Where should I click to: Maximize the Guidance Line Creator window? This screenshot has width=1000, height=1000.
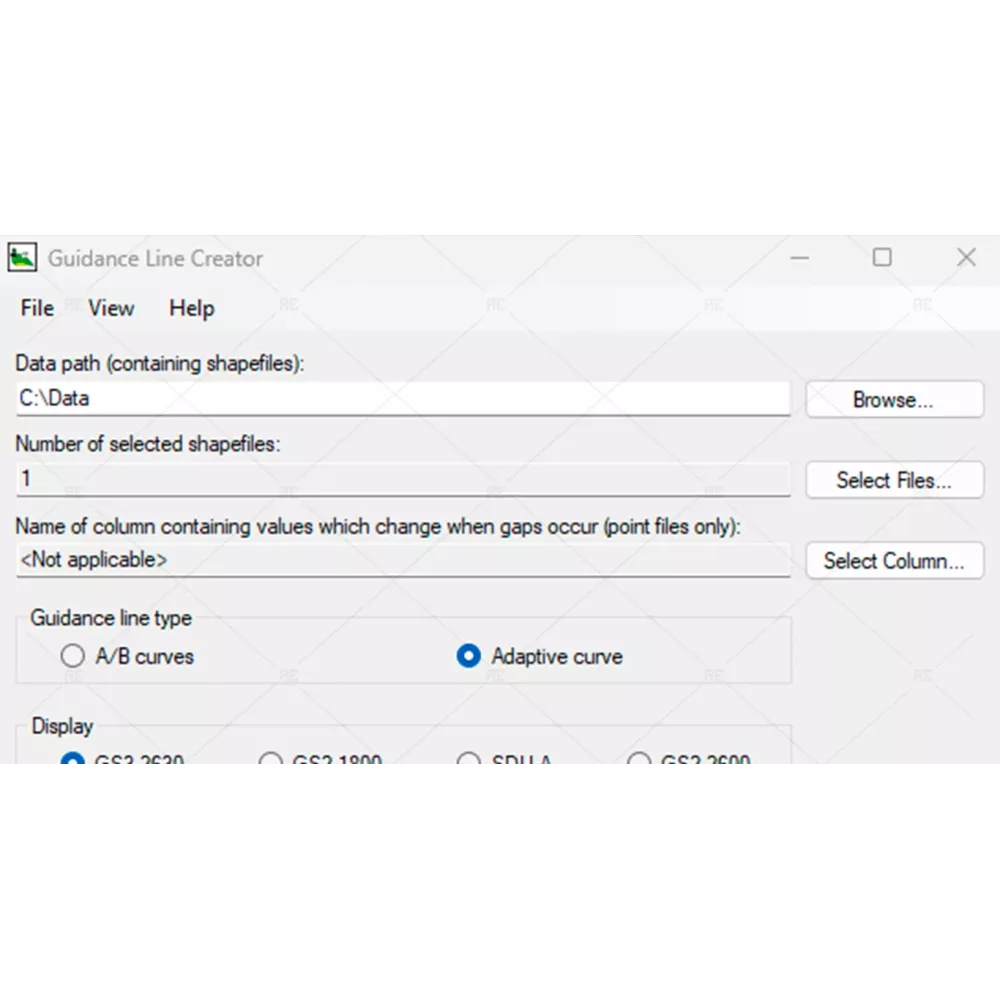coord(882,258)
